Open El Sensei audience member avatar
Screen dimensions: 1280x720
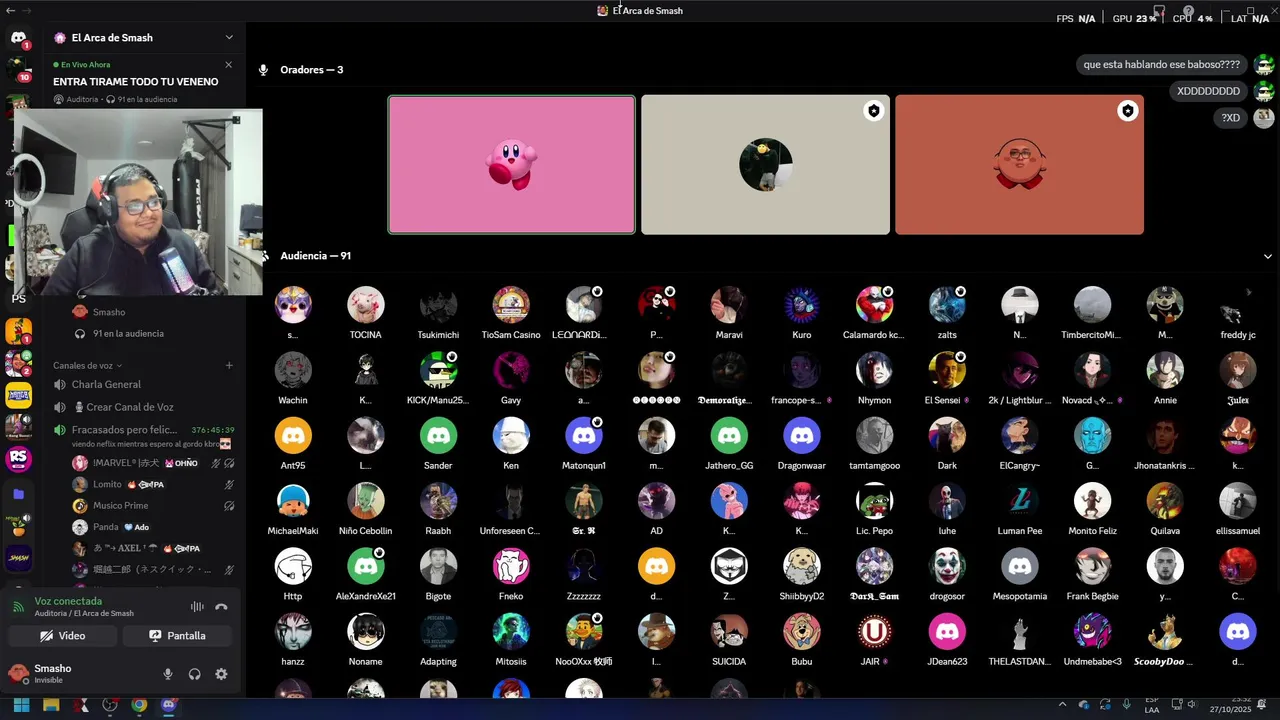(x=947, y=370)
